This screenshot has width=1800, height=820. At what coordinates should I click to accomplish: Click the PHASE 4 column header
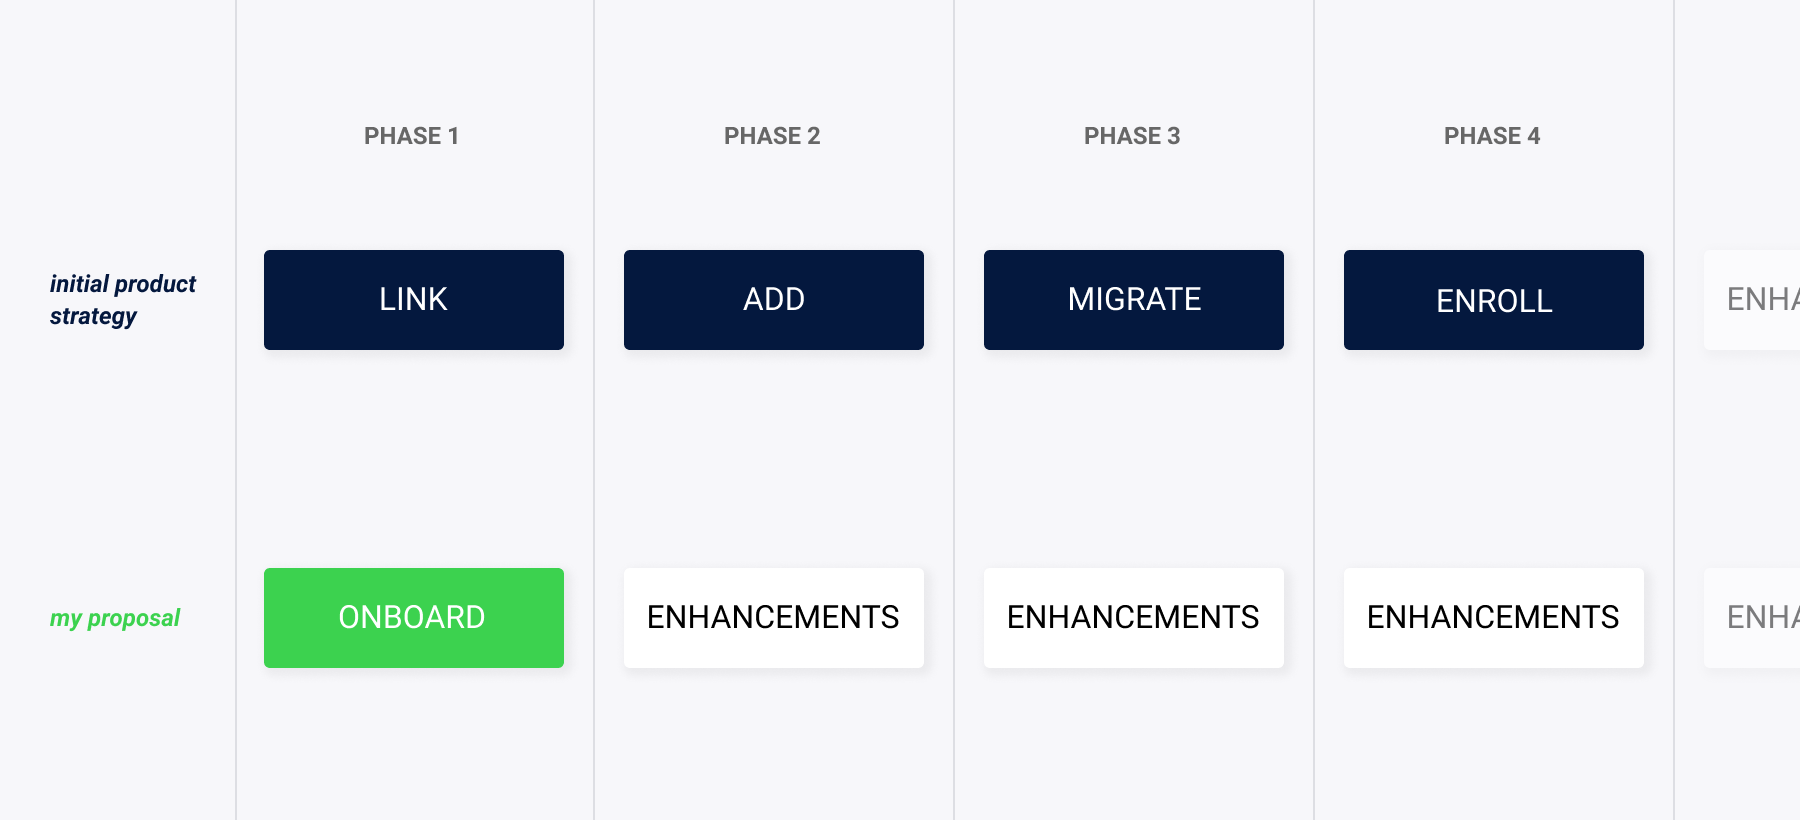point(1492,136)
